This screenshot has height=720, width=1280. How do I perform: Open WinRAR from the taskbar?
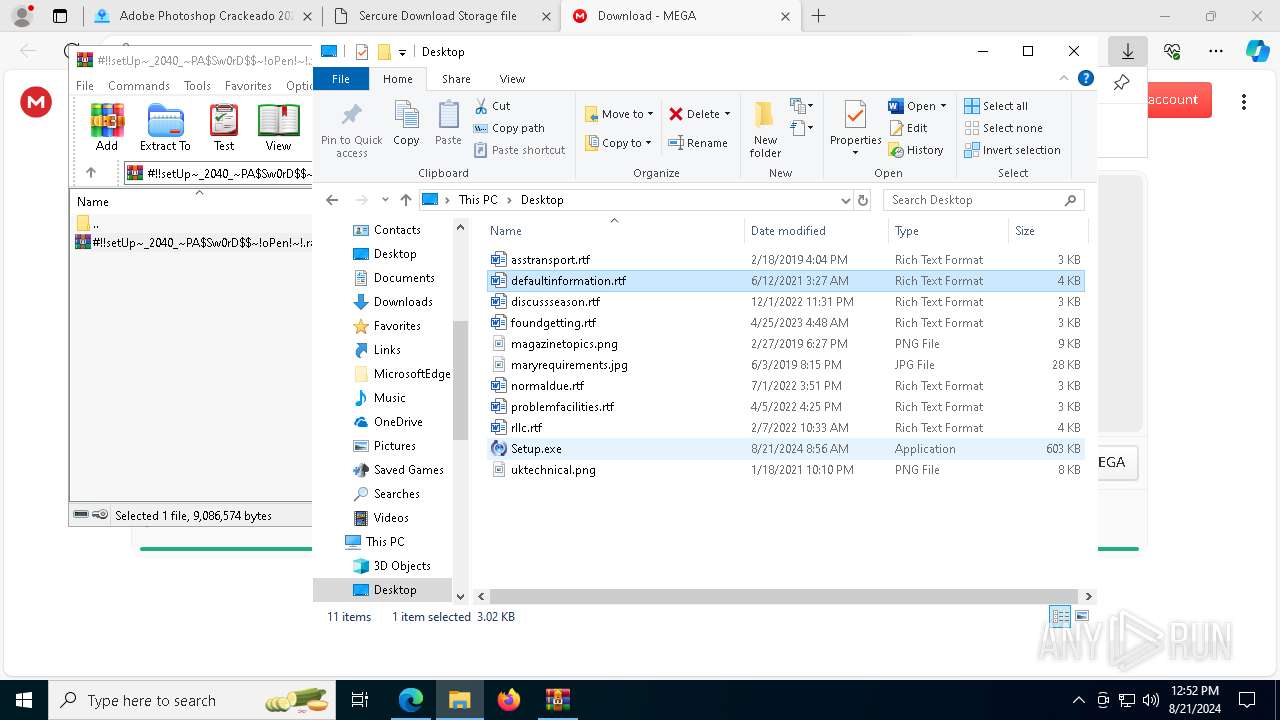click(557, 700)
